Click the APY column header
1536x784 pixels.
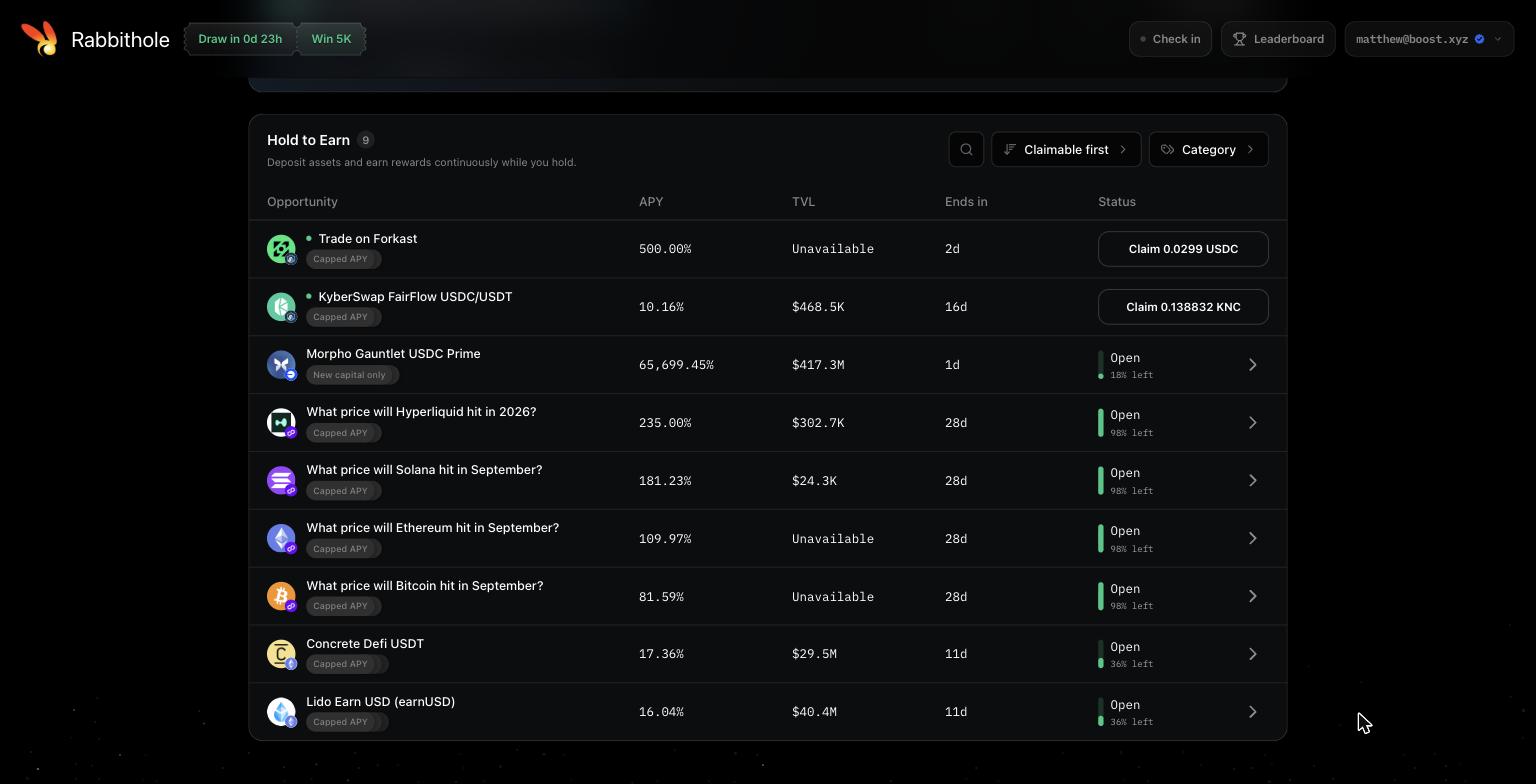point(651,202)
